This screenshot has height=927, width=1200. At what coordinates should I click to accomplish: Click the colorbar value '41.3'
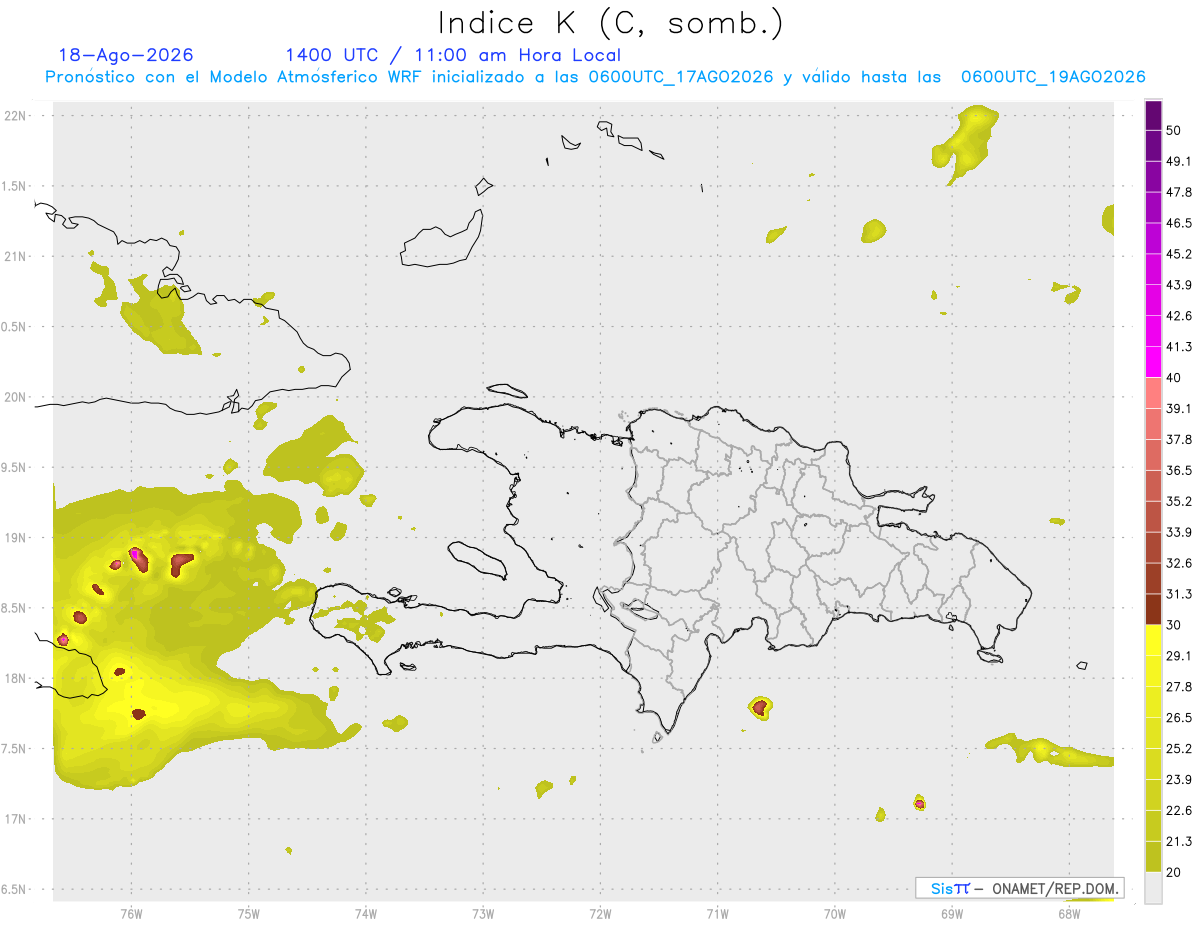click(1179, 347)
